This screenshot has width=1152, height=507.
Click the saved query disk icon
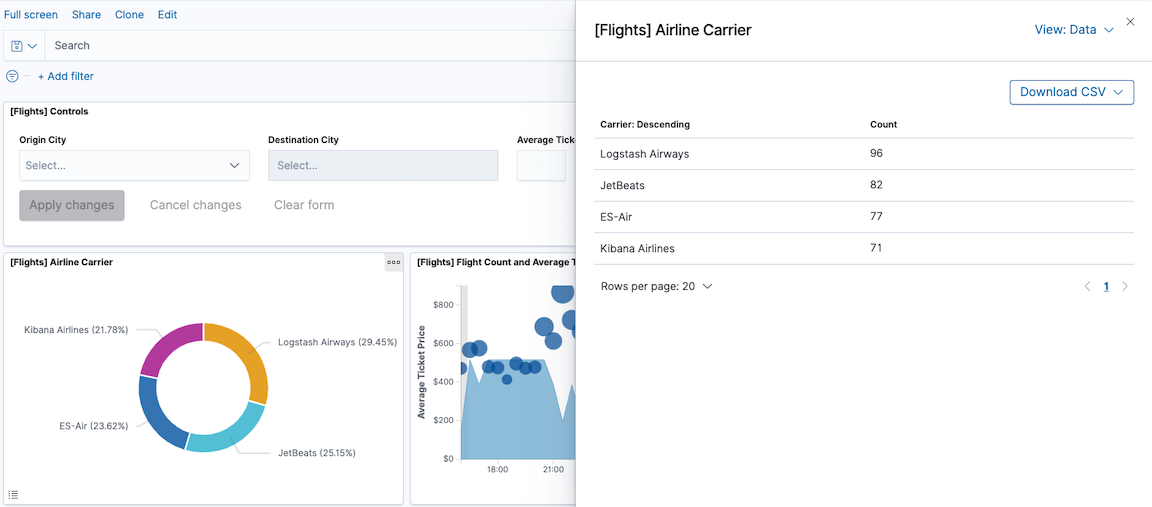click(17, 46)
